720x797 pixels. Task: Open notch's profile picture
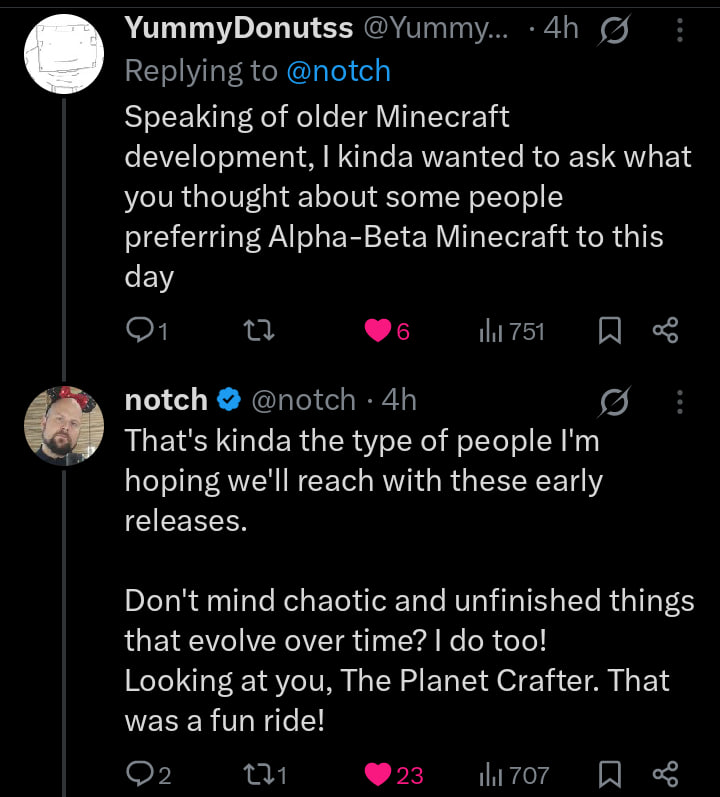click(x=63, y=425)
